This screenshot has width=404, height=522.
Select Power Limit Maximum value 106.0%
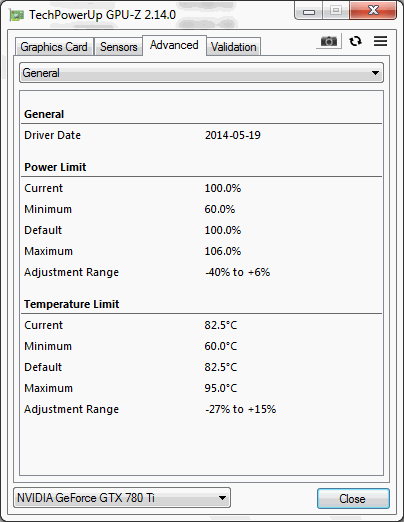click(223, 251)
